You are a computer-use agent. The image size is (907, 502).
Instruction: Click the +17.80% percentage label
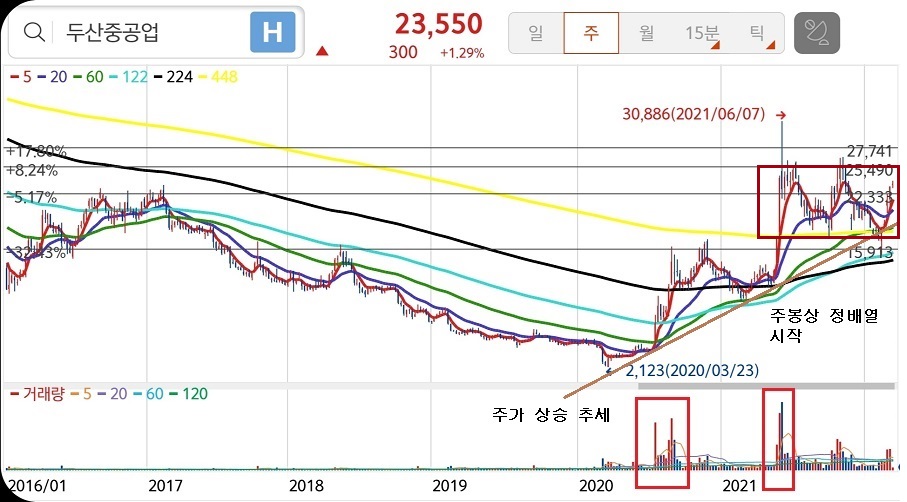[x=36, y=152]
